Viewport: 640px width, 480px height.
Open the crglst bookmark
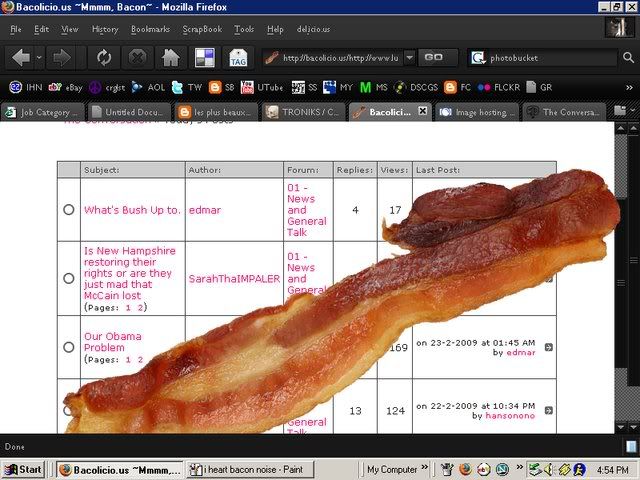tap(107, 87)
